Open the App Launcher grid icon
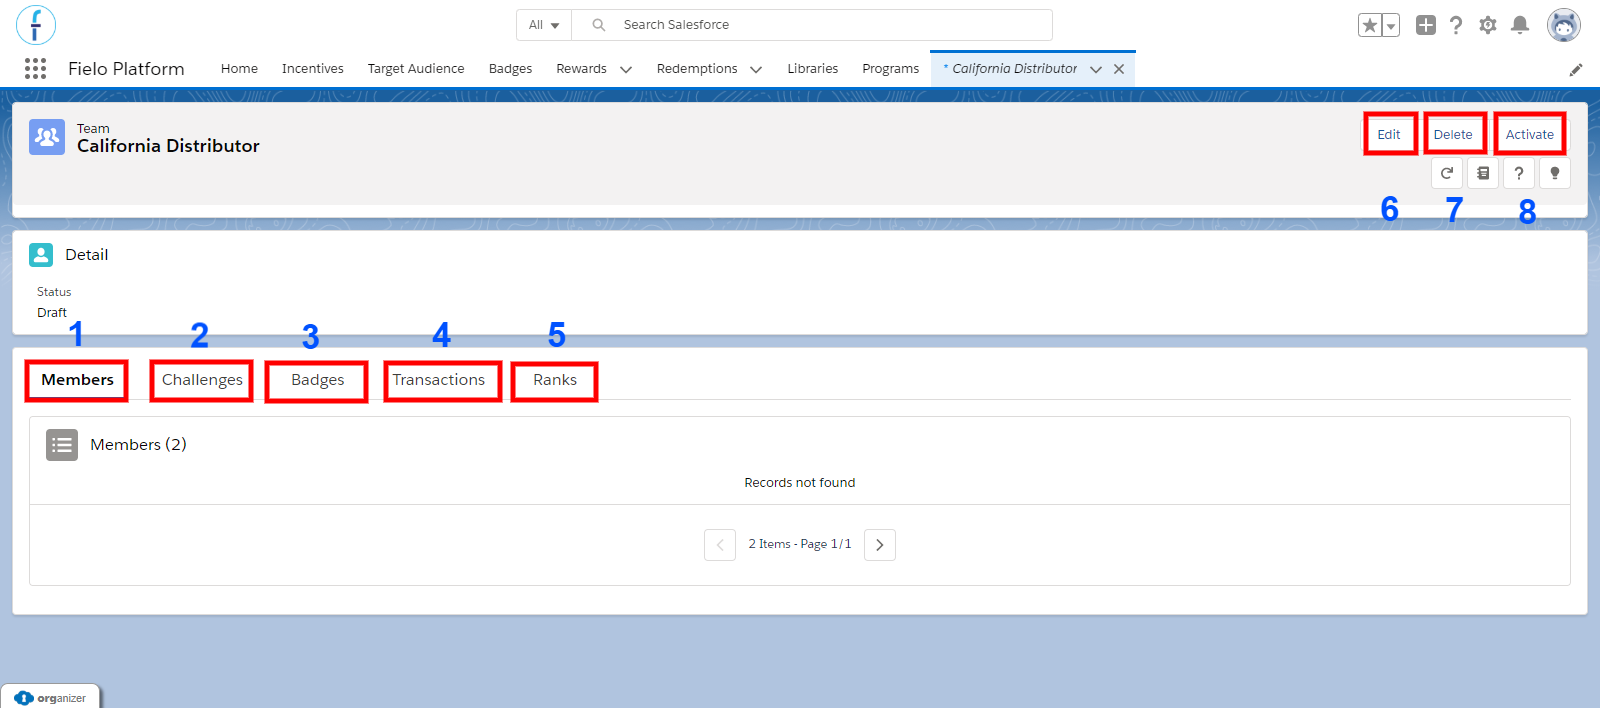The image size is (1600, 708). (35, 68)
